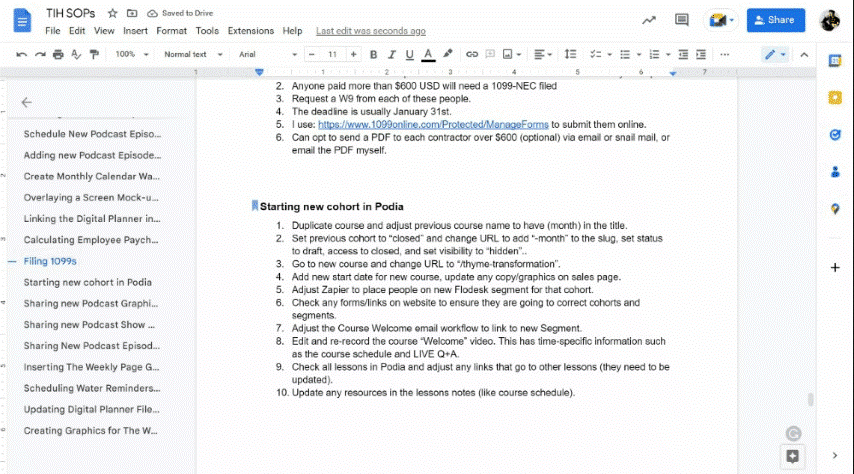Image resolution: width=854 pixels, height=474 pixels.
Task: Click the blue Share button
Action: (x=775, y=19)
